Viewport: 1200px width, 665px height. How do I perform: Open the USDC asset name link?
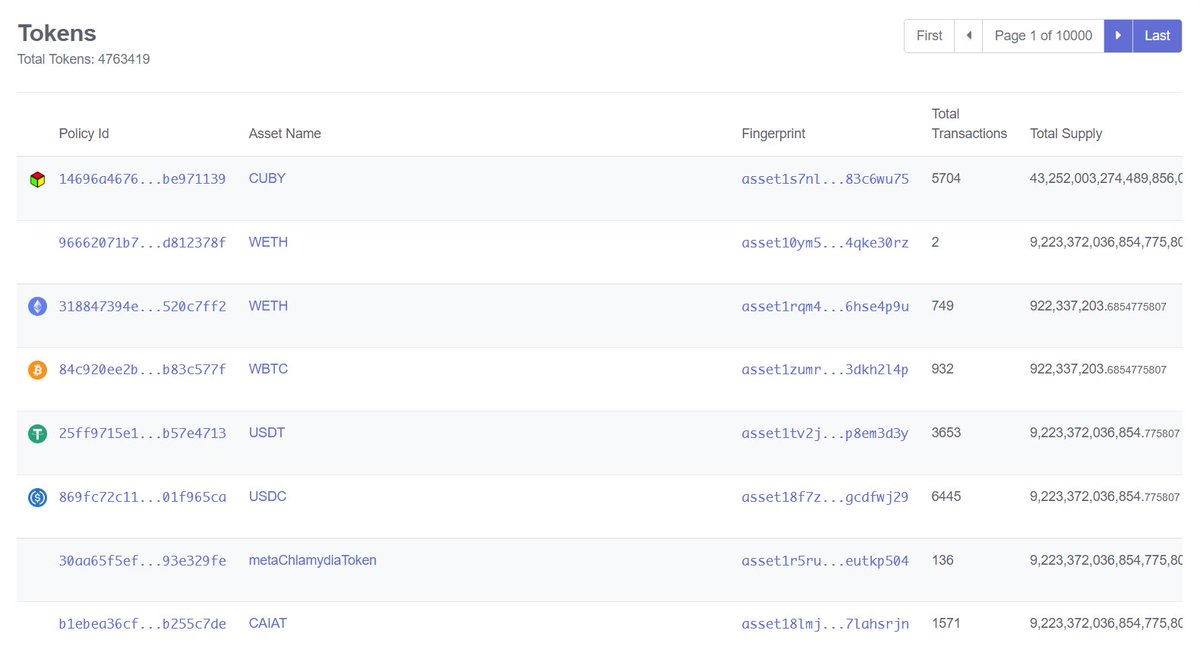(268, 496)
